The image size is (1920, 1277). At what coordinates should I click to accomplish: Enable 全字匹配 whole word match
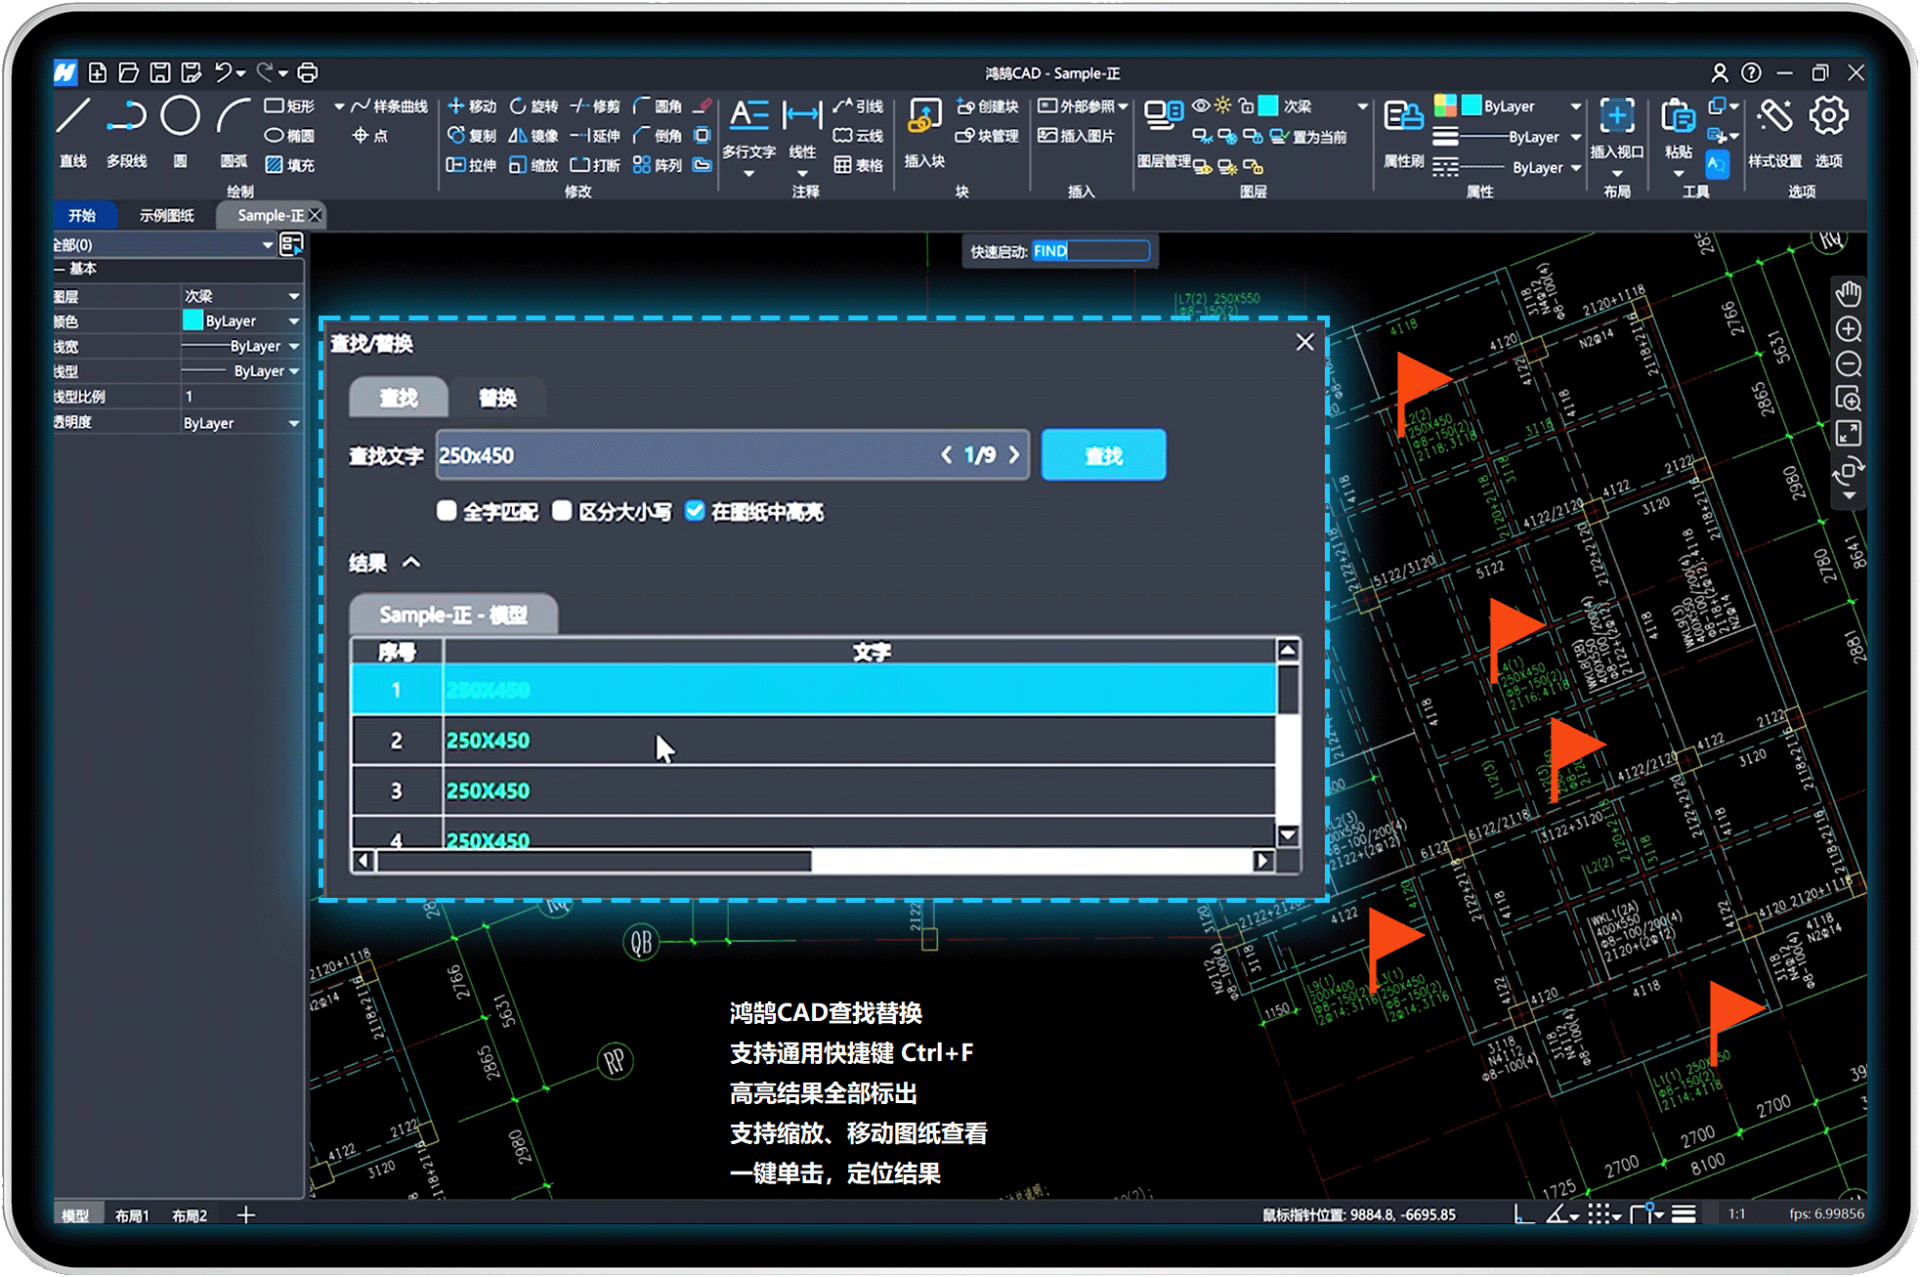click(x=447, y=511)
